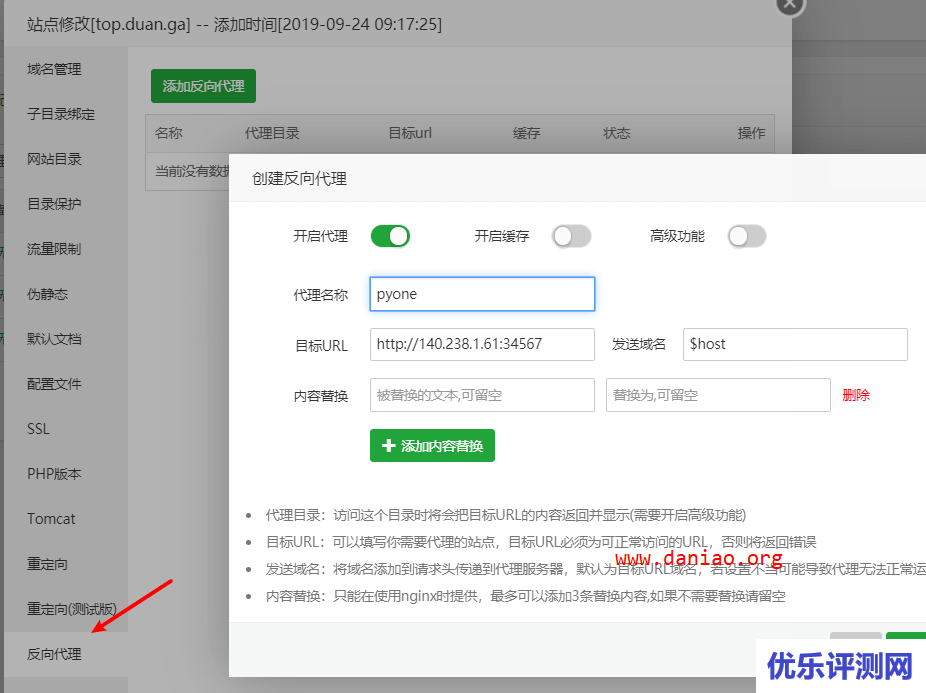Switch to PHP版本 section

(x=54, y=474)
